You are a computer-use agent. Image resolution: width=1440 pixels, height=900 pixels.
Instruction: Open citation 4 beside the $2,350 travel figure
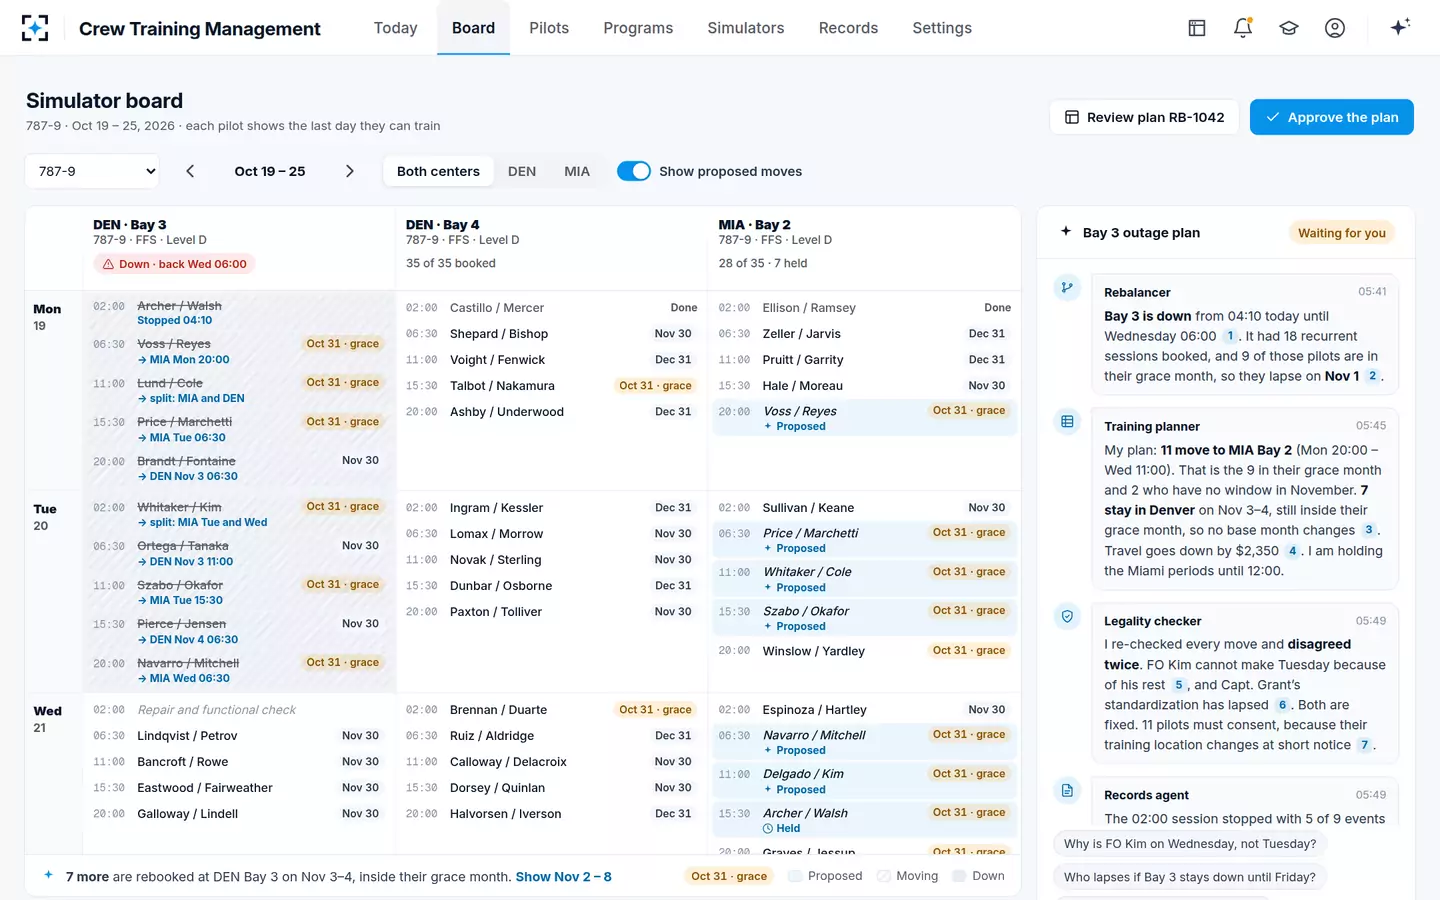pos(1292,551)
